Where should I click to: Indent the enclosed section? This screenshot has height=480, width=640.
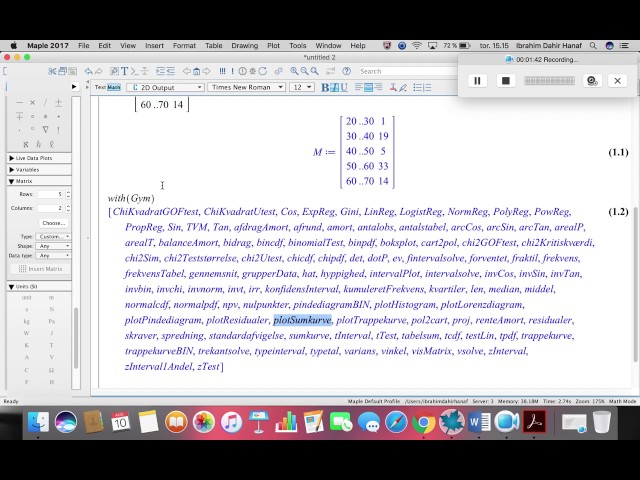160,71
